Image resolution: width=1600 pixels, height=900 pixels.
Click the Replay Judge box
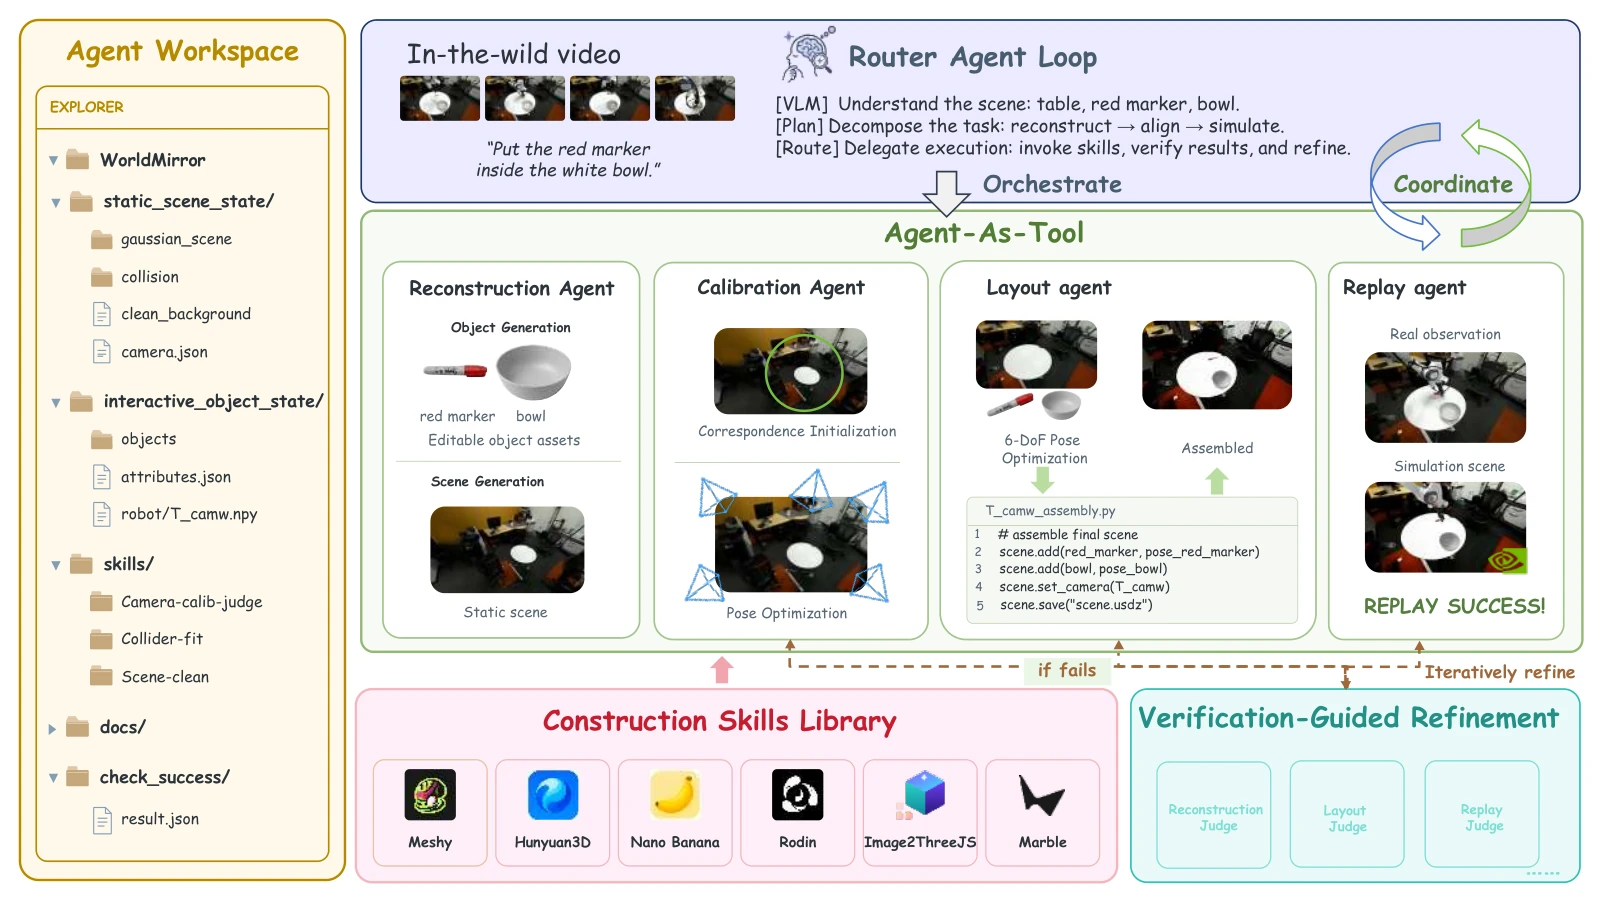(x=1482, y=814)
